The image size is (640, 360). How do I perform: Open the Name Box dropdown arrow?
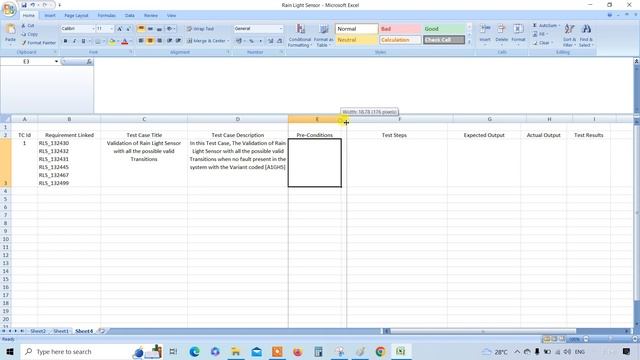point(56,61)
